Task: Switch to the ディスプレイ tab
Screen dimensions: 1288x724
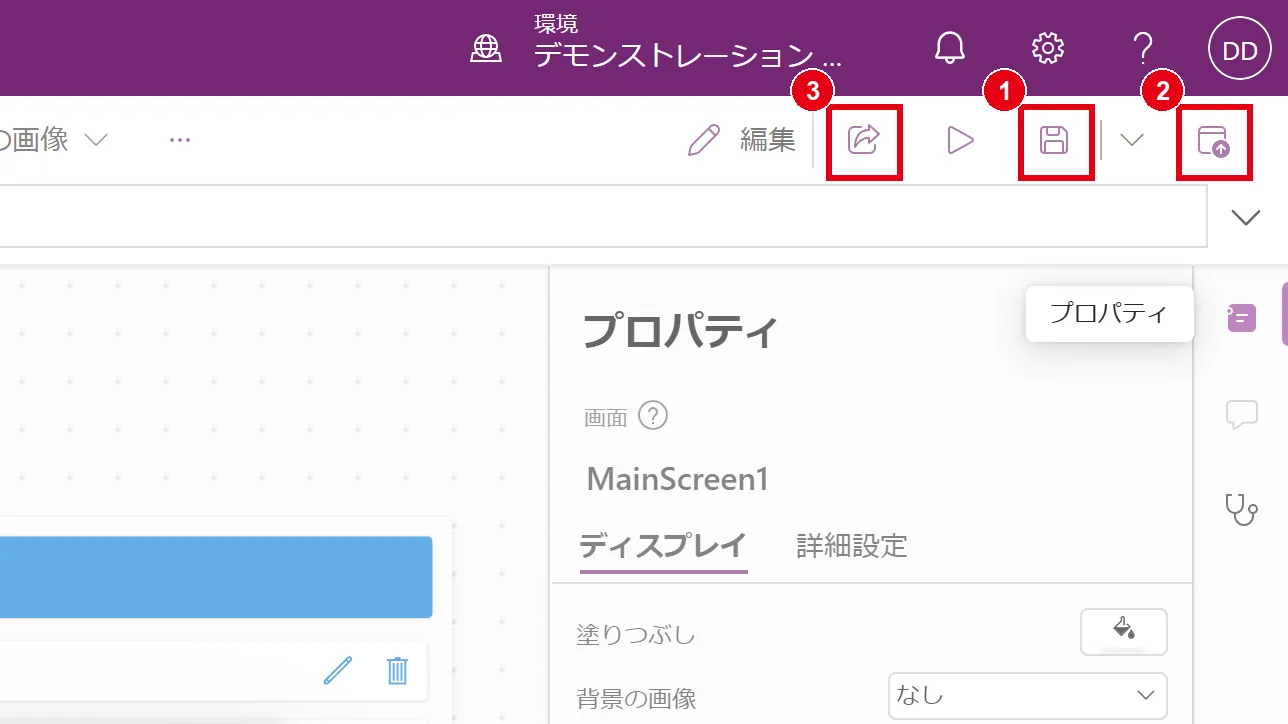Action: [663, 546]
